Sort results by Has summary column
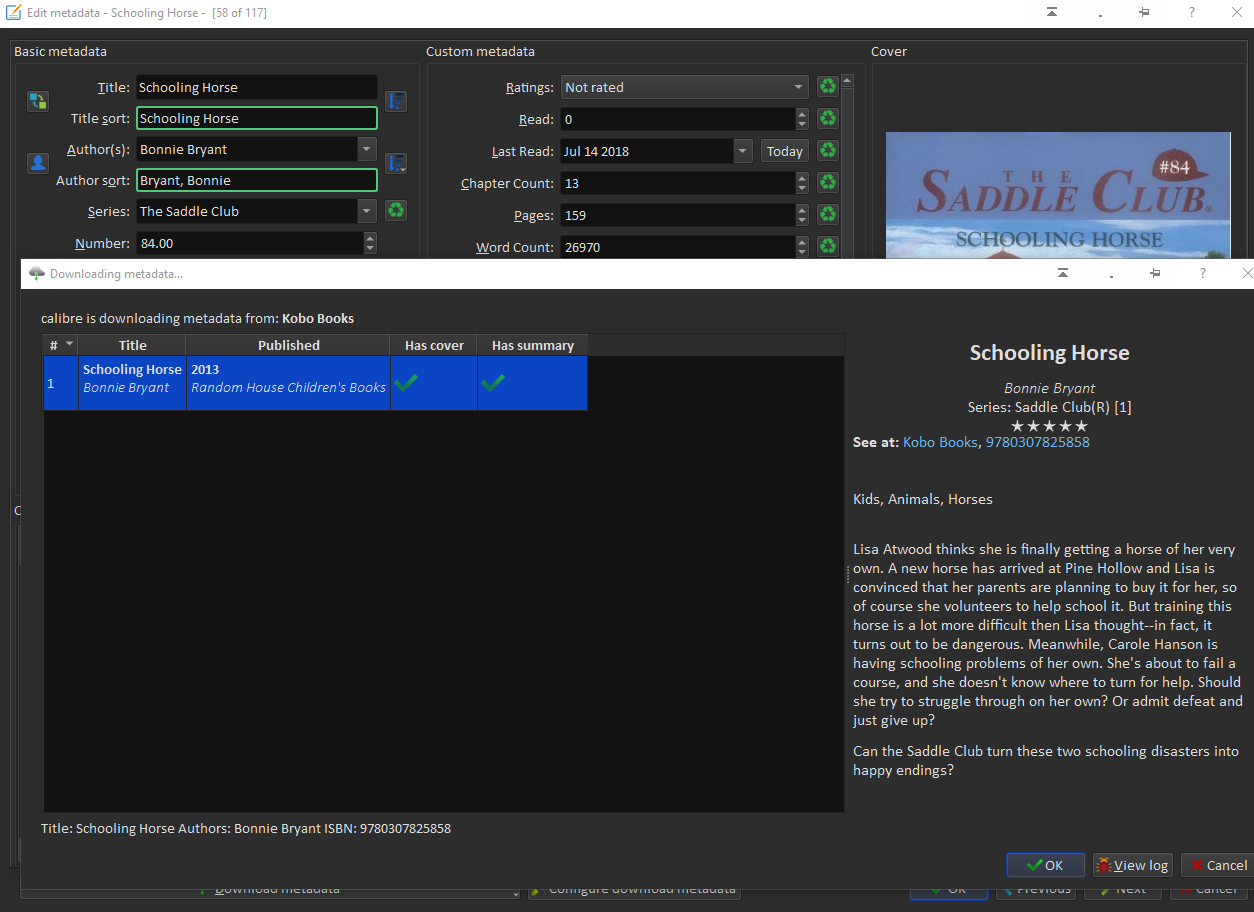The width and height of the screenshot is (1254, 912). 532,345
